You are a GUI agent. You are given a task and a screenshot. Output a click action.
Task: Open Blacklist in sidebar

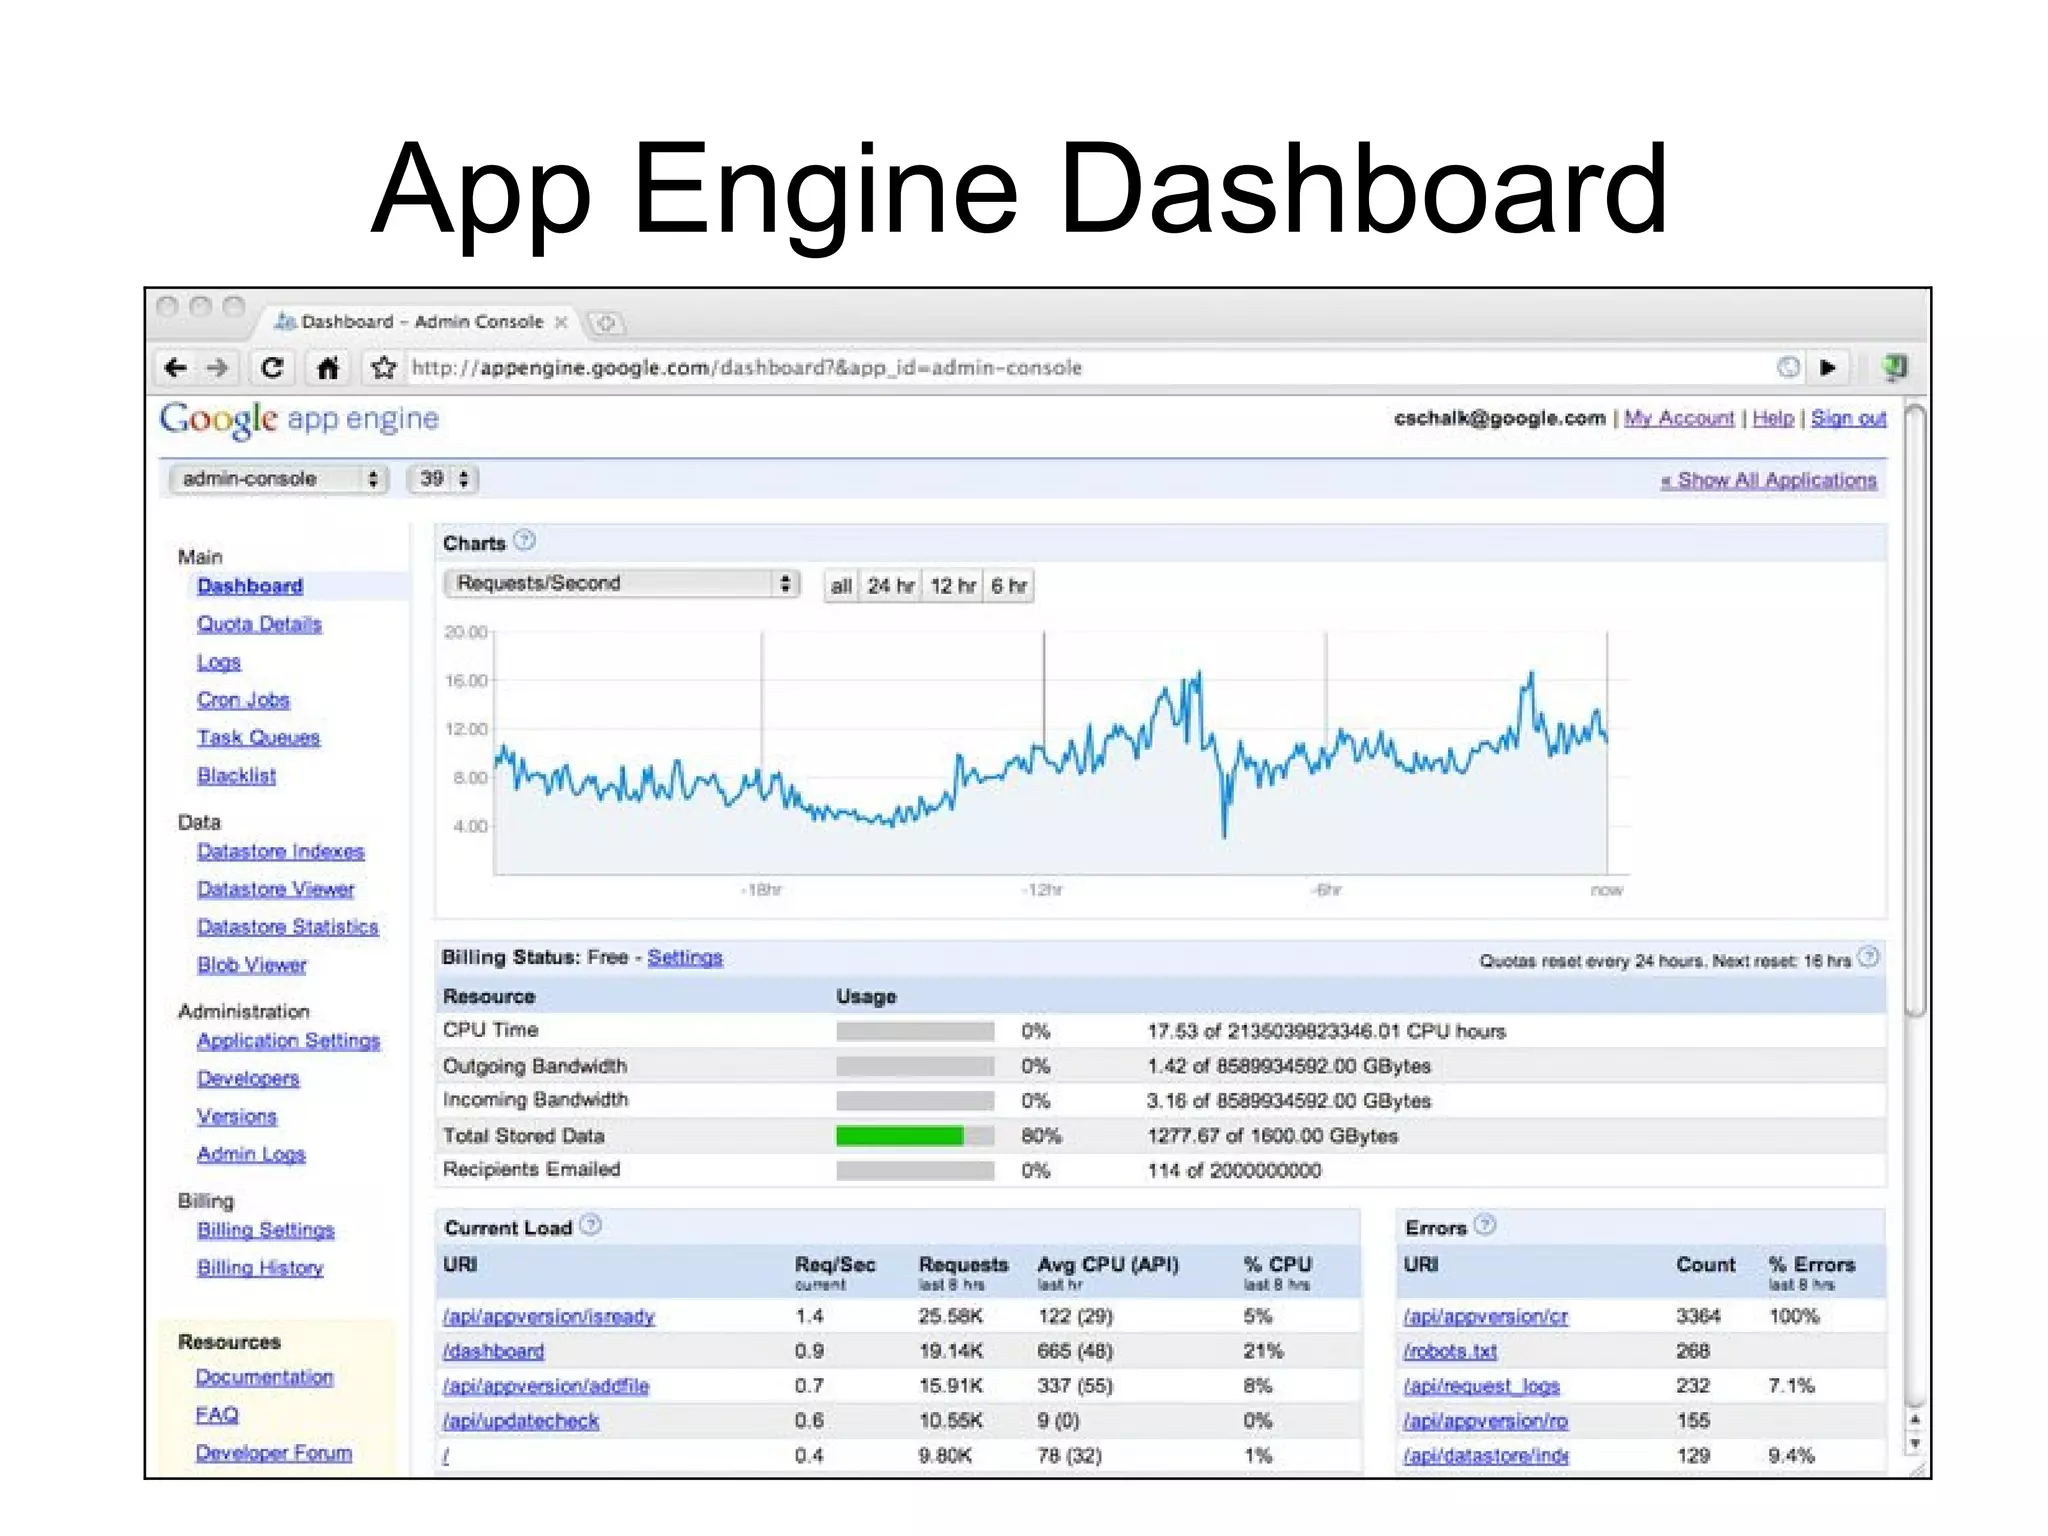click(x=236, y=776)
